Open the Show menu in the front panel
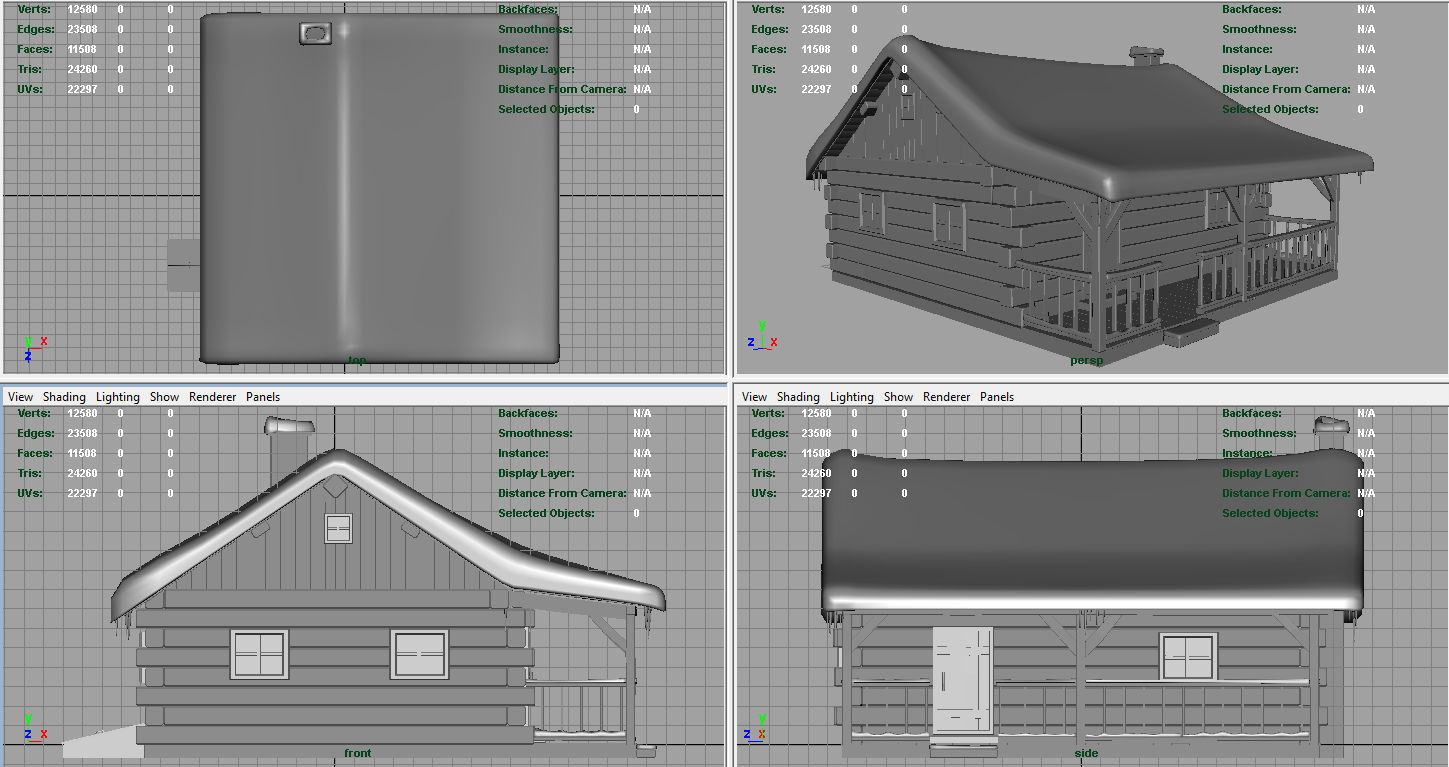This screenshot has width=1449, height=767. pos(165,397)
